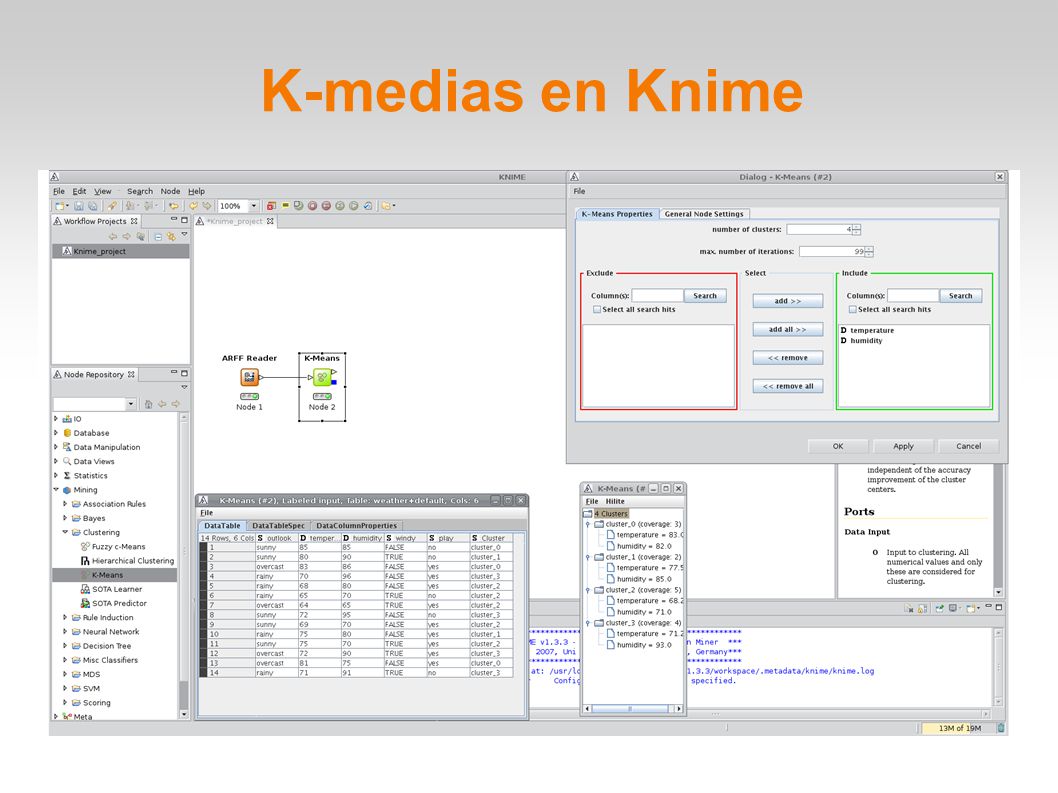Collapse the Clustering folder tree arrow

65,532
